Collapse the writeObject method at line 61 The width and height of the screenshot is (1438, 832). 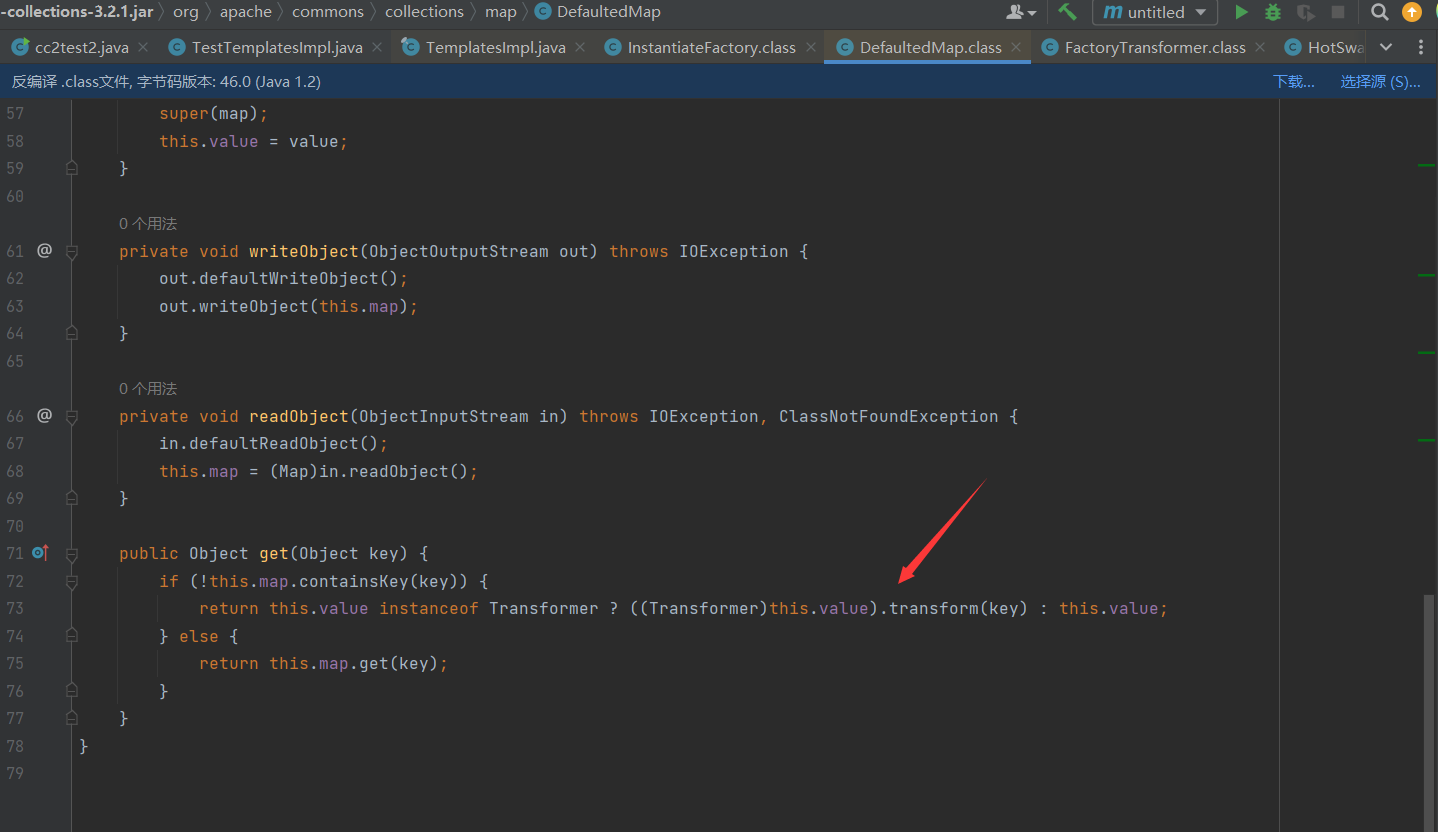click(x=71, y=252)
